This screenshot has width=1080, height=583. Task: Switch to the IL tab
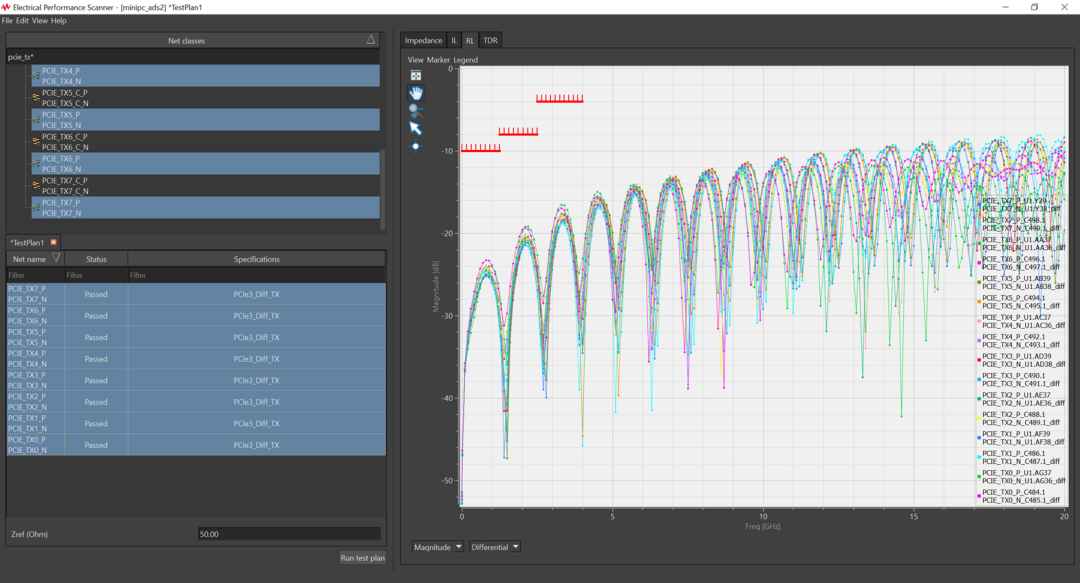point(454,41)
